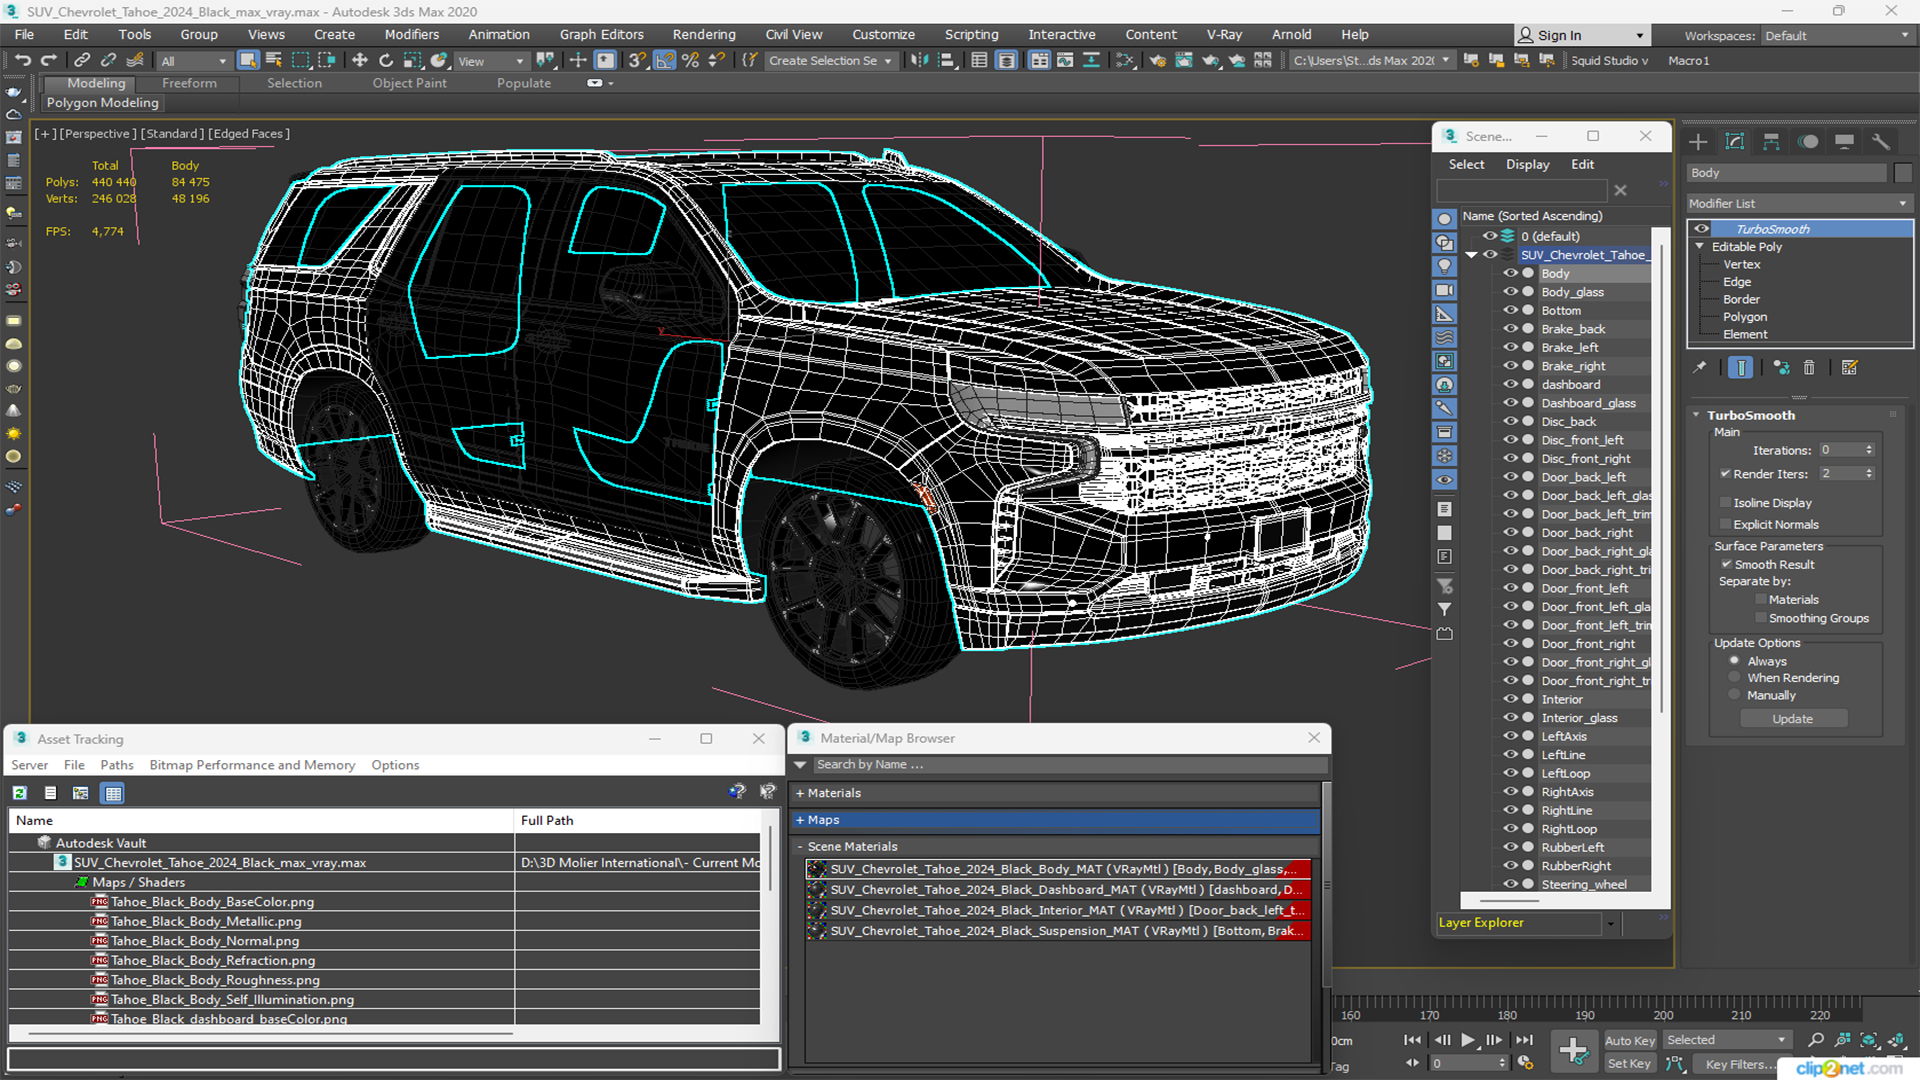Image resolution: width=1920 pixels, height=1080 pixels.
Task: Open the All selection filter dropdown
Action: point(194,61)
